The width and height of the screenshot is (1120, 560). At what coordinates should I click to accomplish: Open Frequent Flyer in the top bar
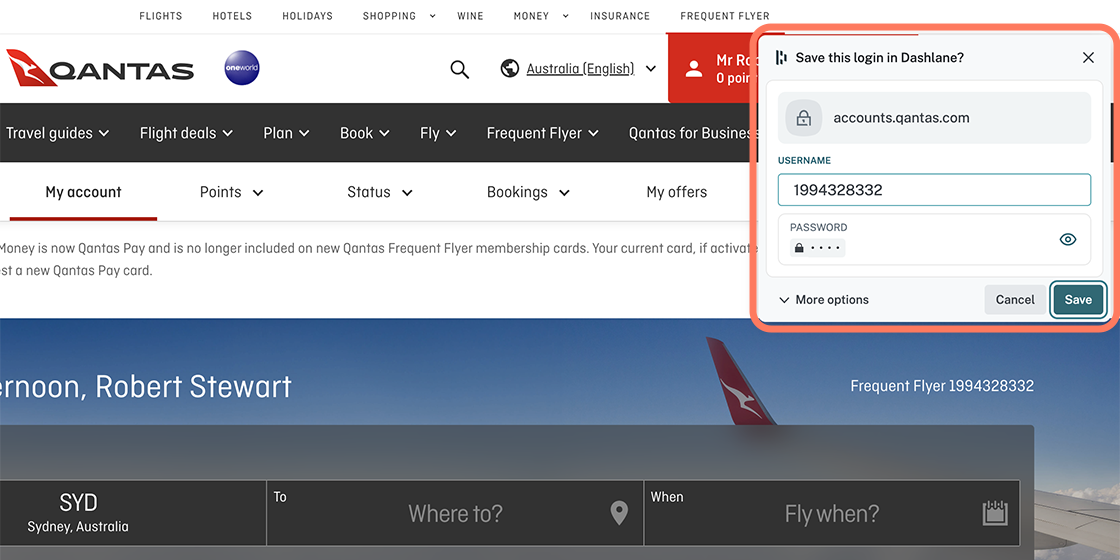pyautogui.click(x=725, y=16)
